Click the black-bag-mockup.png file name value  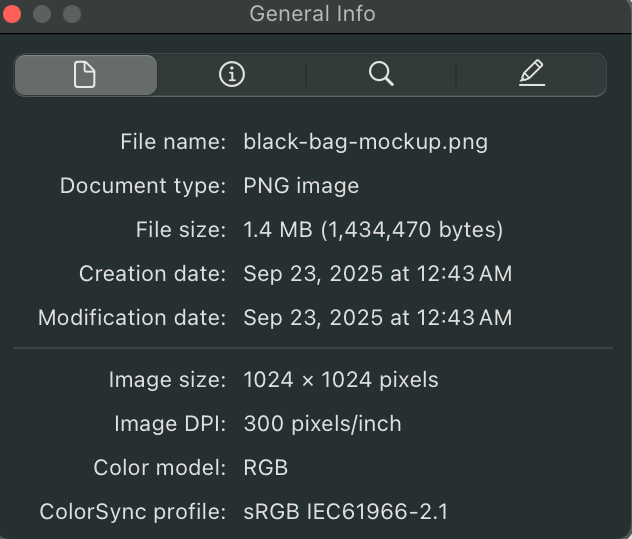click(365, 142)
